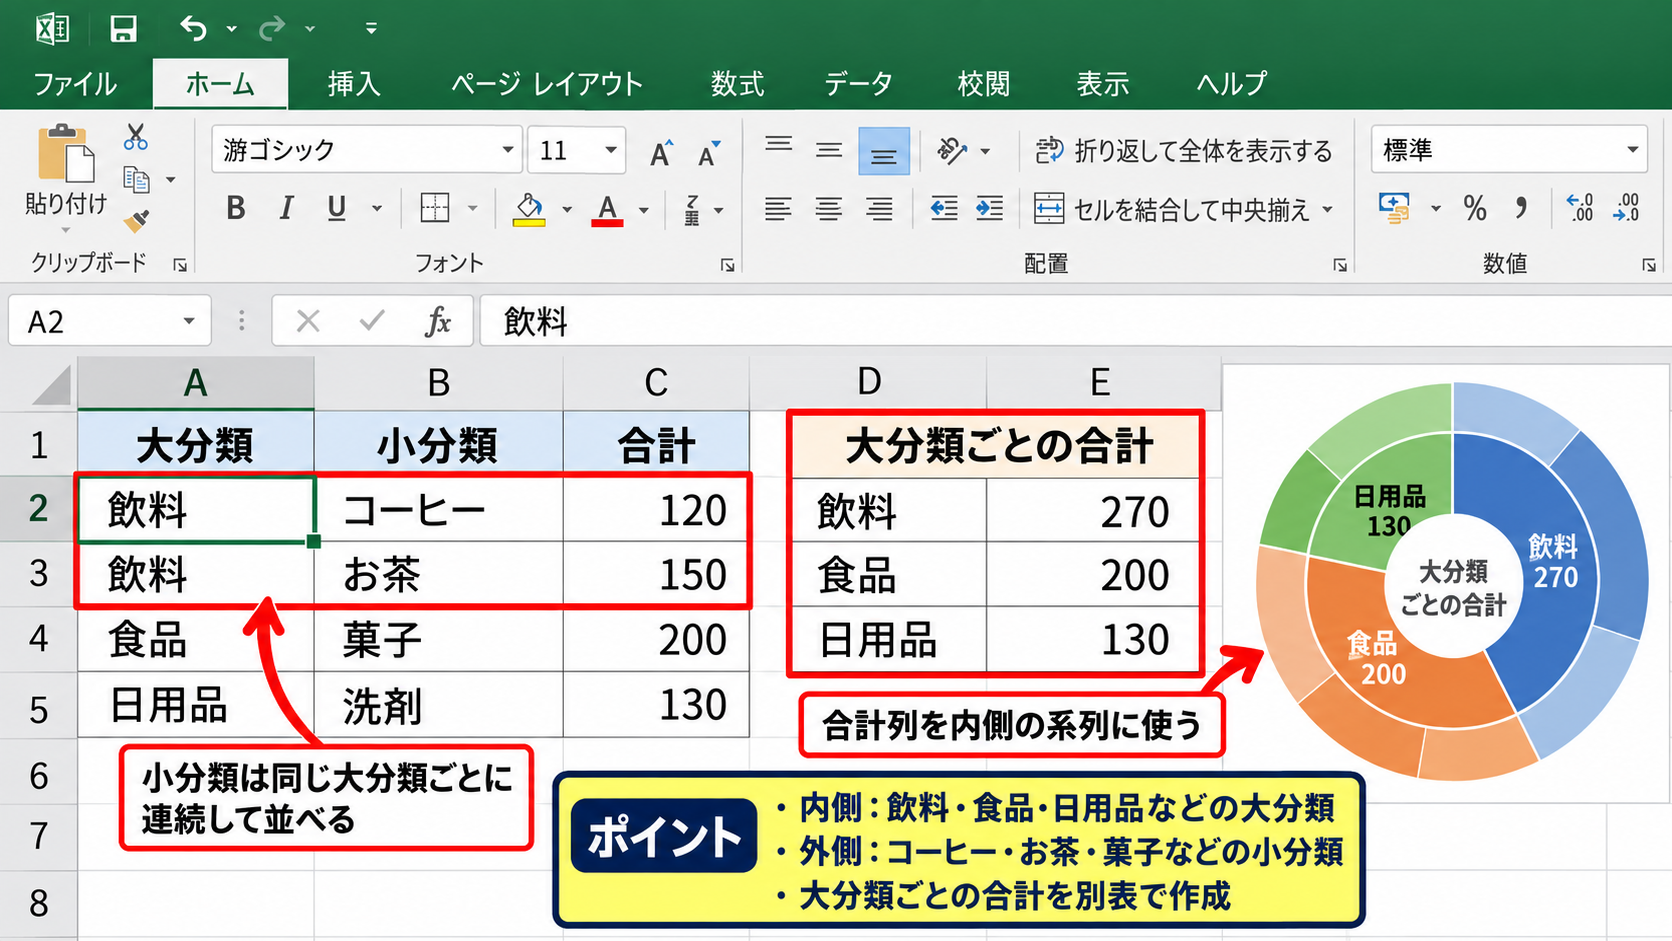This screenshot has height=941, width=1672.
Task: Click the formula bar showing 飲料
Action: [1075, 321]
